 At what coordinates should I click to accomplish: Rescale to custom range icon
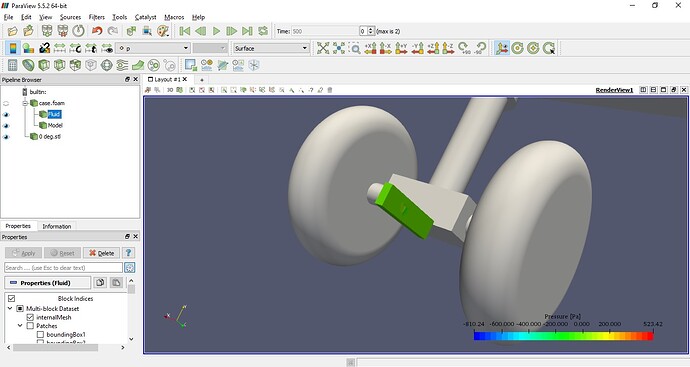click(75, 48)
